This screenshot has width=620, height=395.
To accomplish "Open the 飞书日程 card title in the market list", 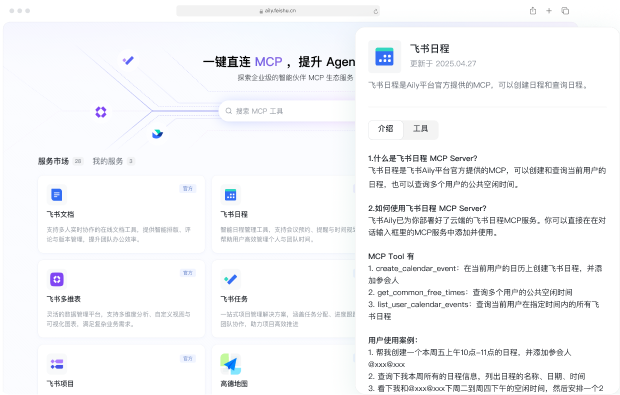I will tap(234, 214).
